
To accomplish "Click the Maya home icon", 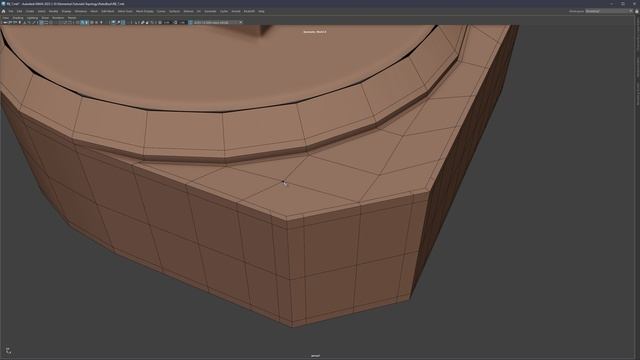I will pos(3,11).
